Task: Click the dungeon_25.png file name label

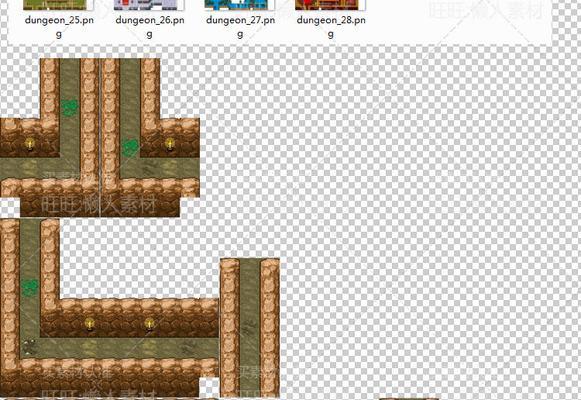Action: point(59,27)
